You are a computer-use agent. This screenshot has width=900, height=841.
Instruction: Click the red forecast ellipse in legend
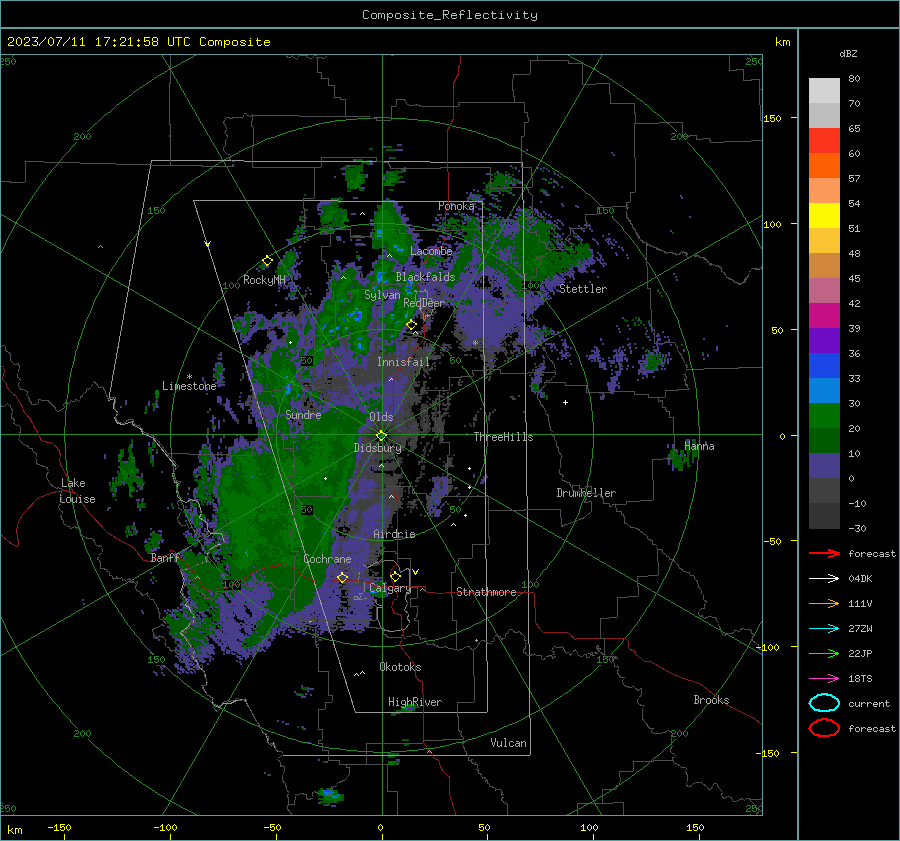[824, 728]
